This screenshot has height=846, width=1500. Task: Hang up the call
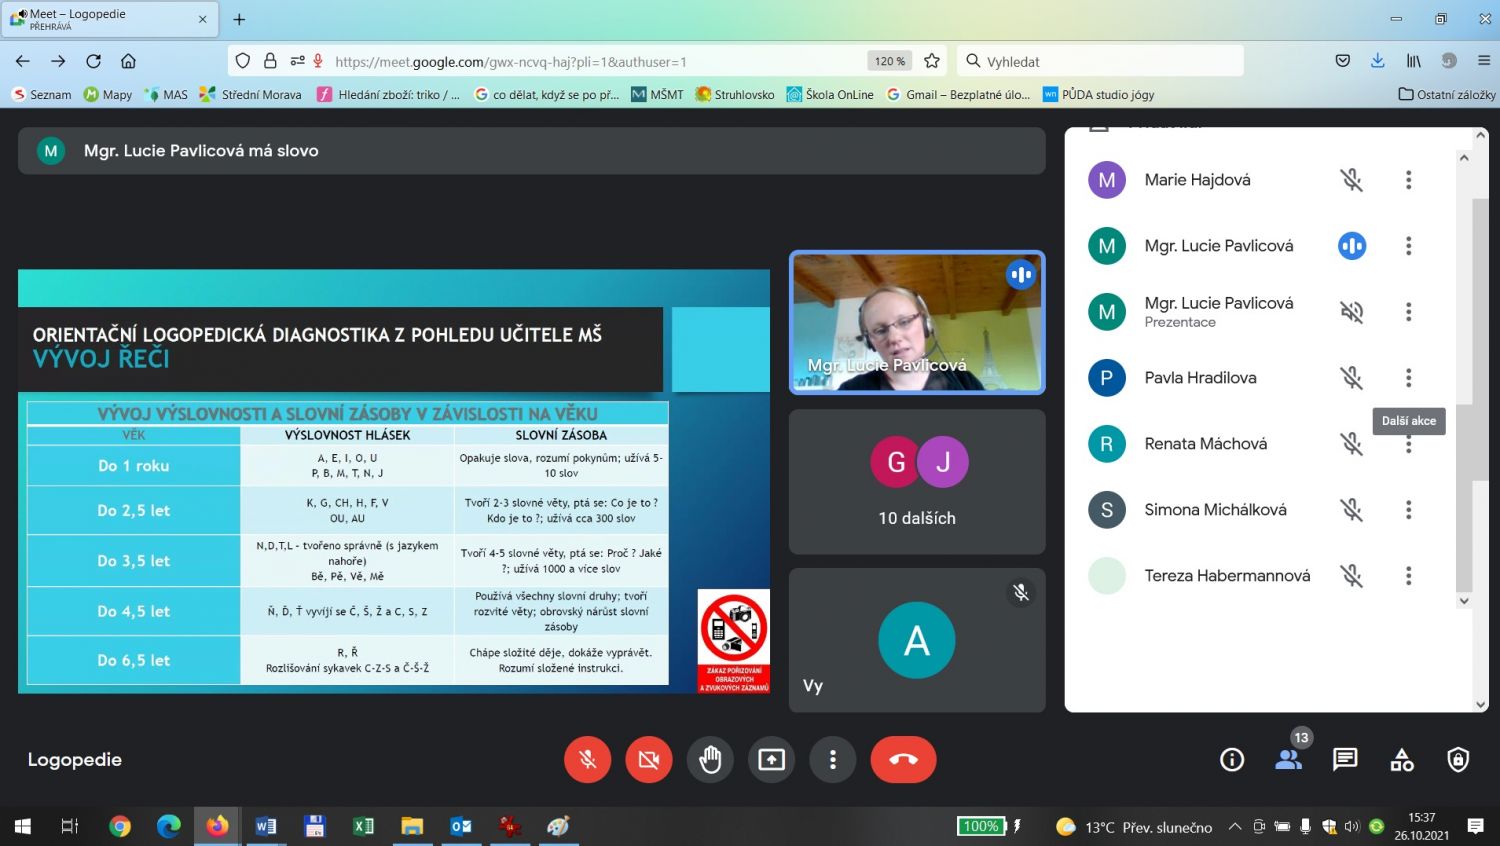point(903,760)
